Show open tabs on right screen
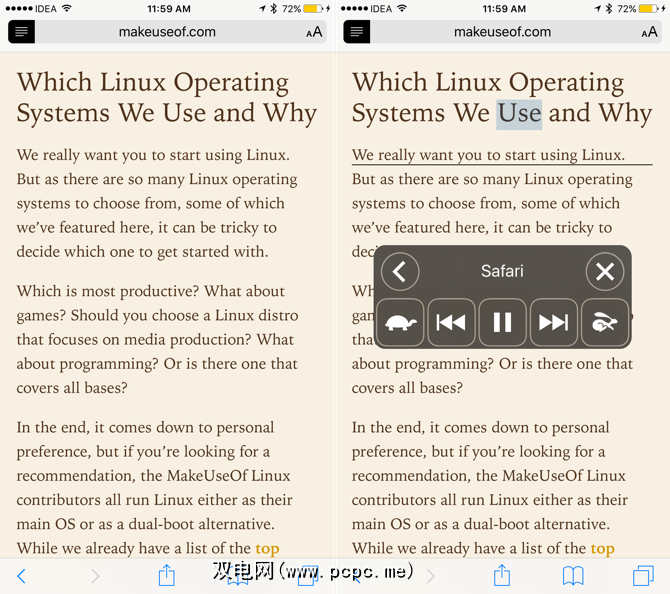 coord(643,575)
